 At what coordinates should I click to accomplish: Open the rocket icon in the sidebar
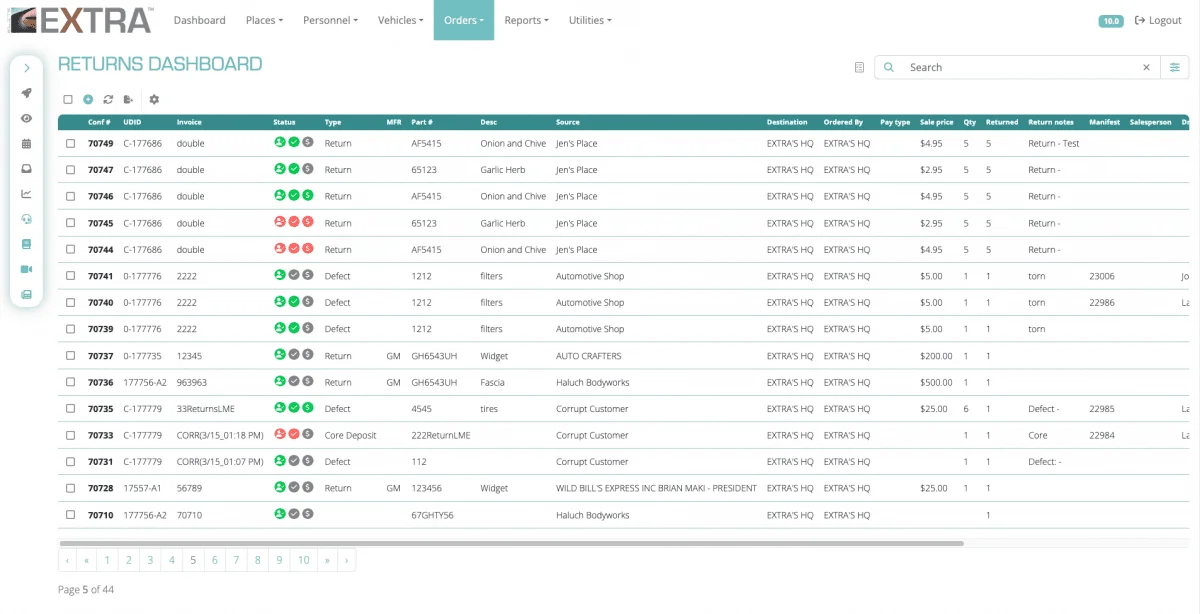coord(27,93)
